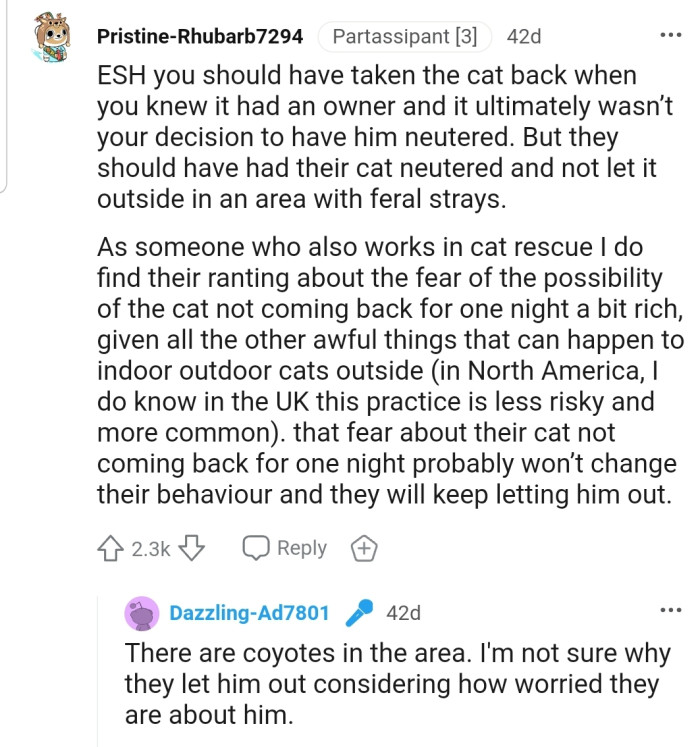Image resolution: width=700 pixels, height=747 pixels.
Task: Open Dazzling-Ad7801's avatar
Action: [142, 613]
